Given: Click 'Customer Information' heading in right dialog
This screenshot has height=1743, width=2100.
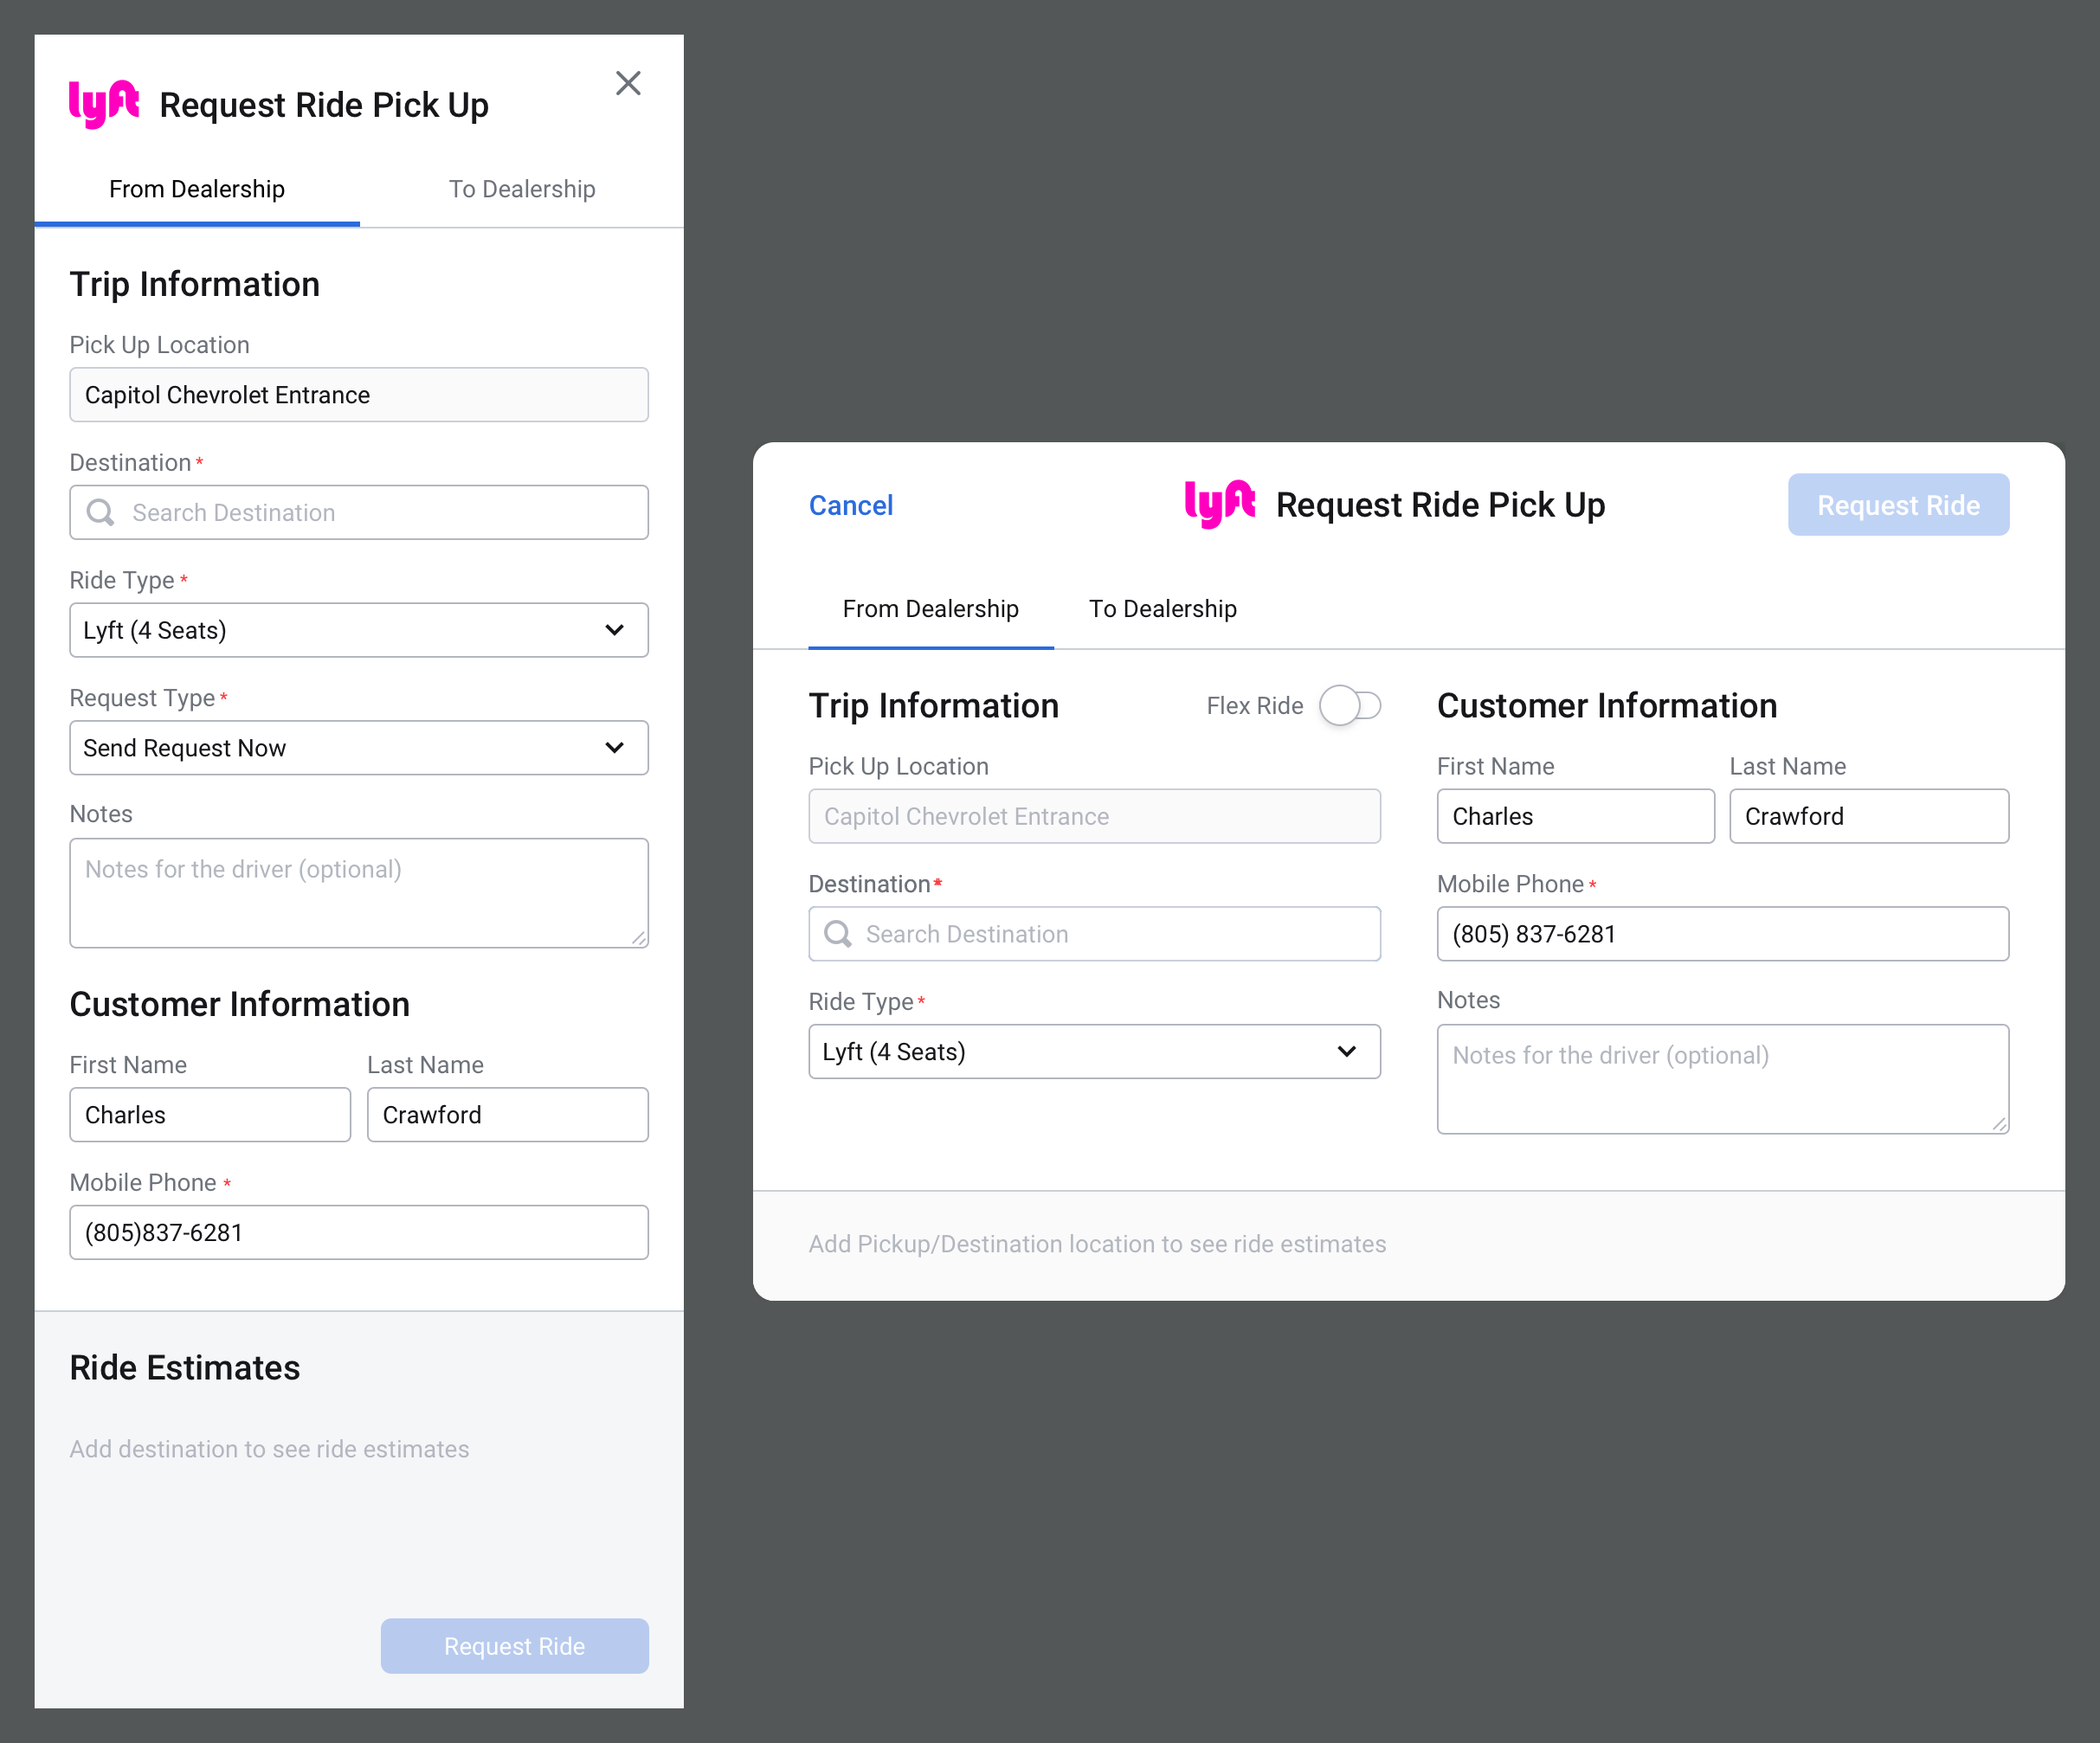Looking at the screenshot, I should (1607, 706).
